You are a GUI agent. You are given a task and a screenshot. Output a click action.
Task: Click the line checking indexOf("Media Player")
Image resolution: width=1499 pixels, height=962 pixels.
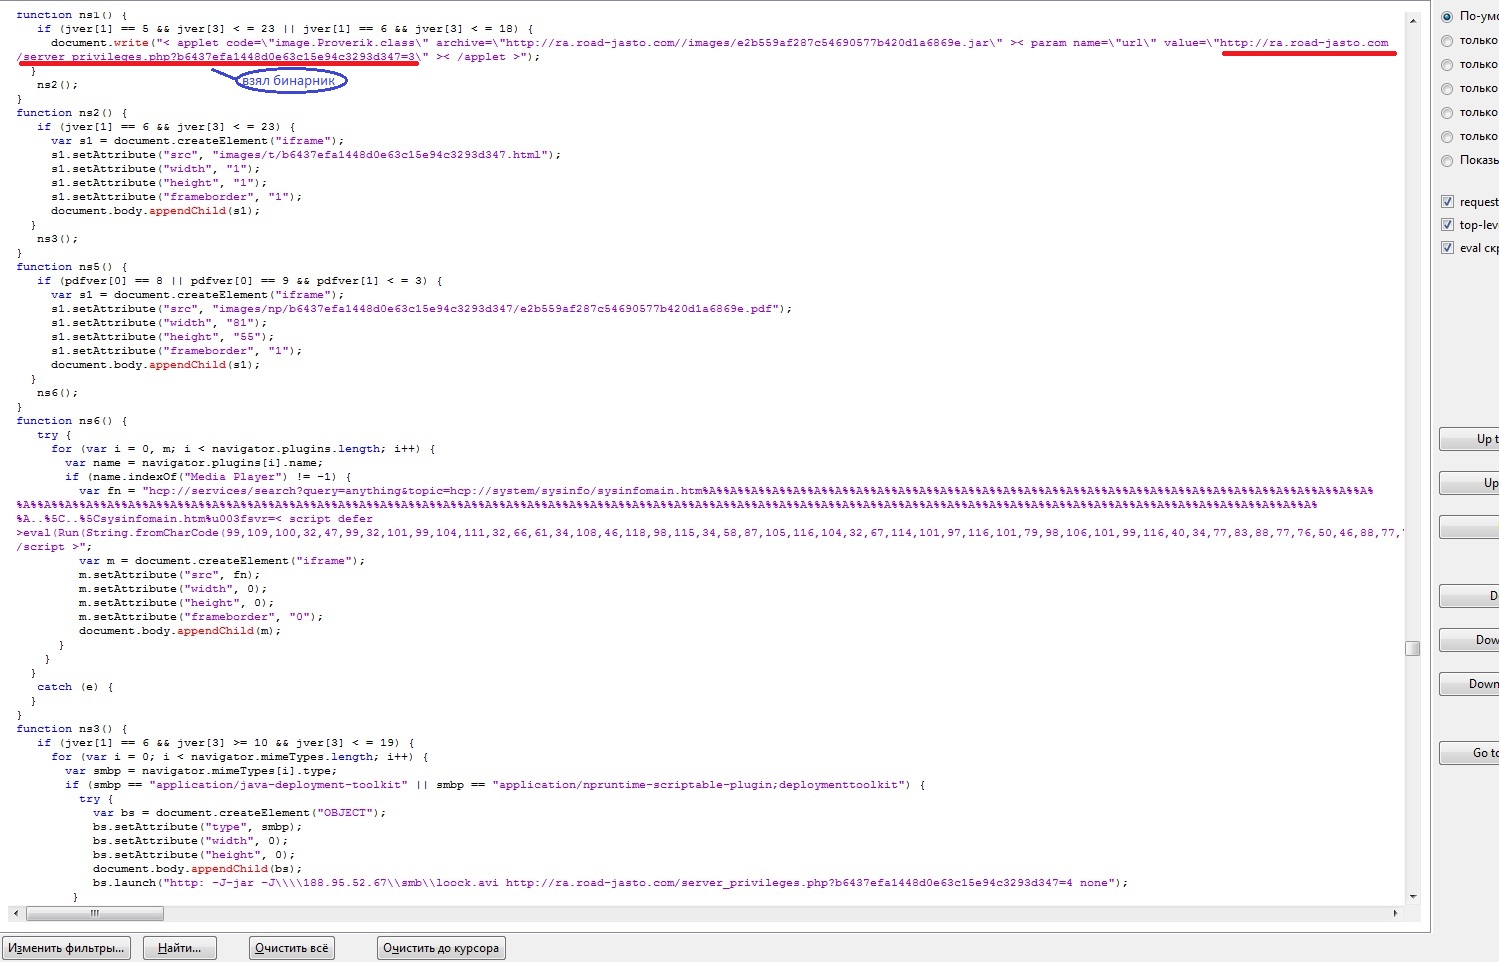tap(208, 477)
